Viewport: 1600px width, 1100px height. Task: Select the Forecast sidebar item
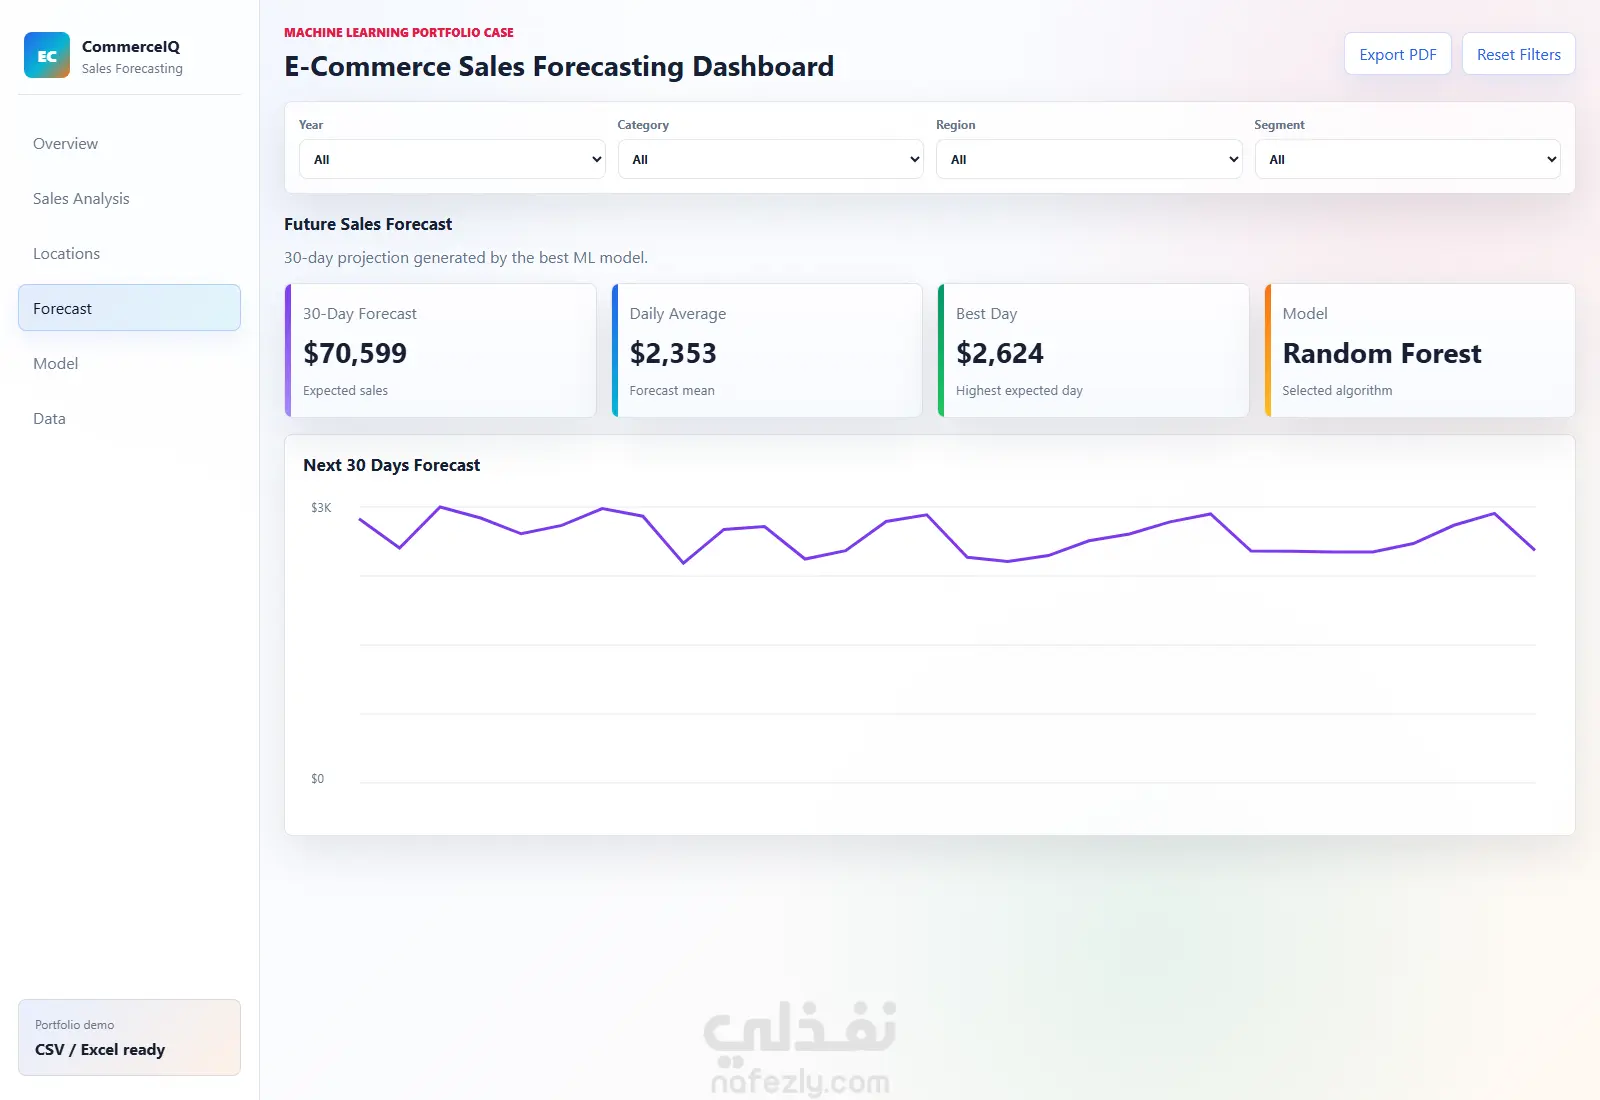[129, 308]
